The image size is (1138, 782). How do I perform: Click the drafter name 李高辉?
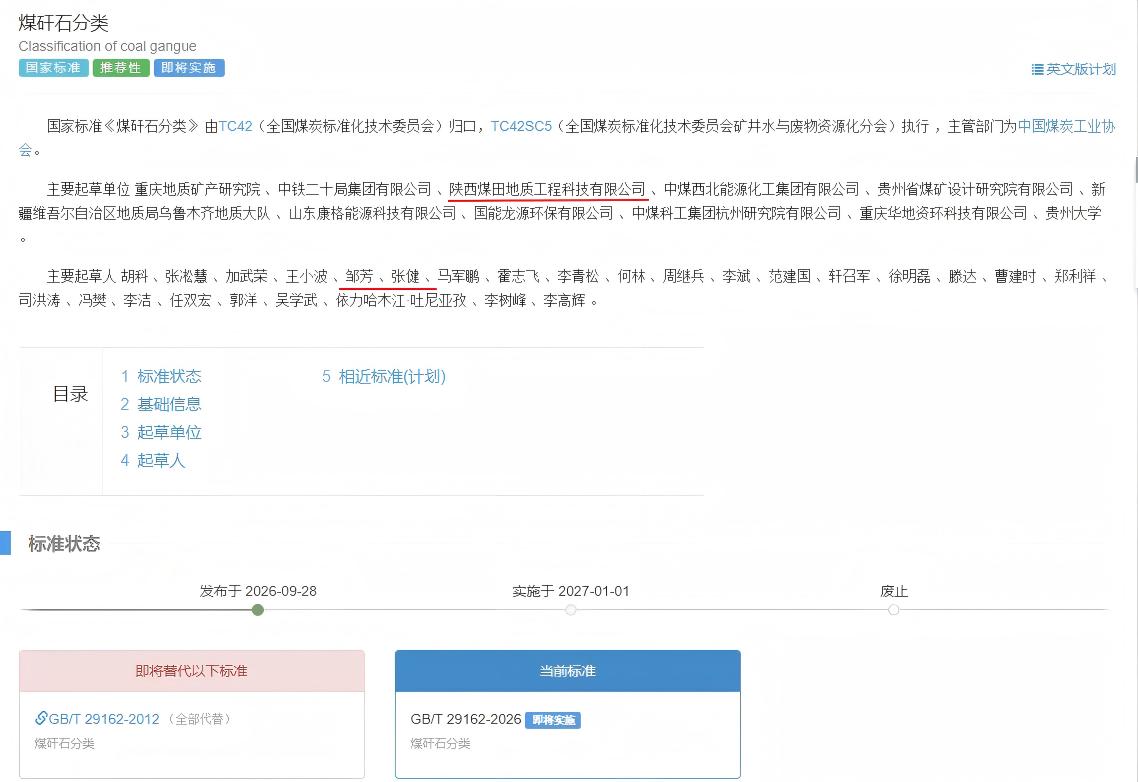(565, 301)
